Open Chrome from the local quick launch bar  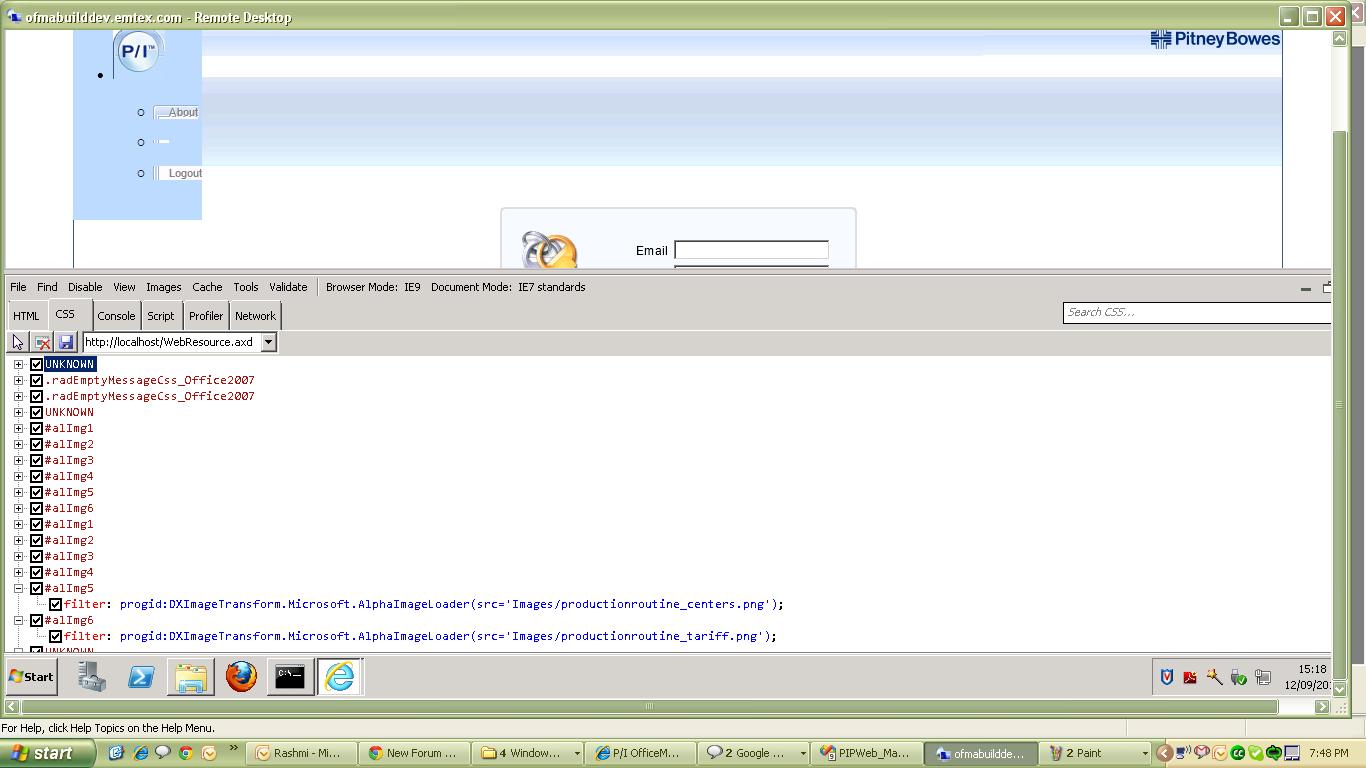186,753
